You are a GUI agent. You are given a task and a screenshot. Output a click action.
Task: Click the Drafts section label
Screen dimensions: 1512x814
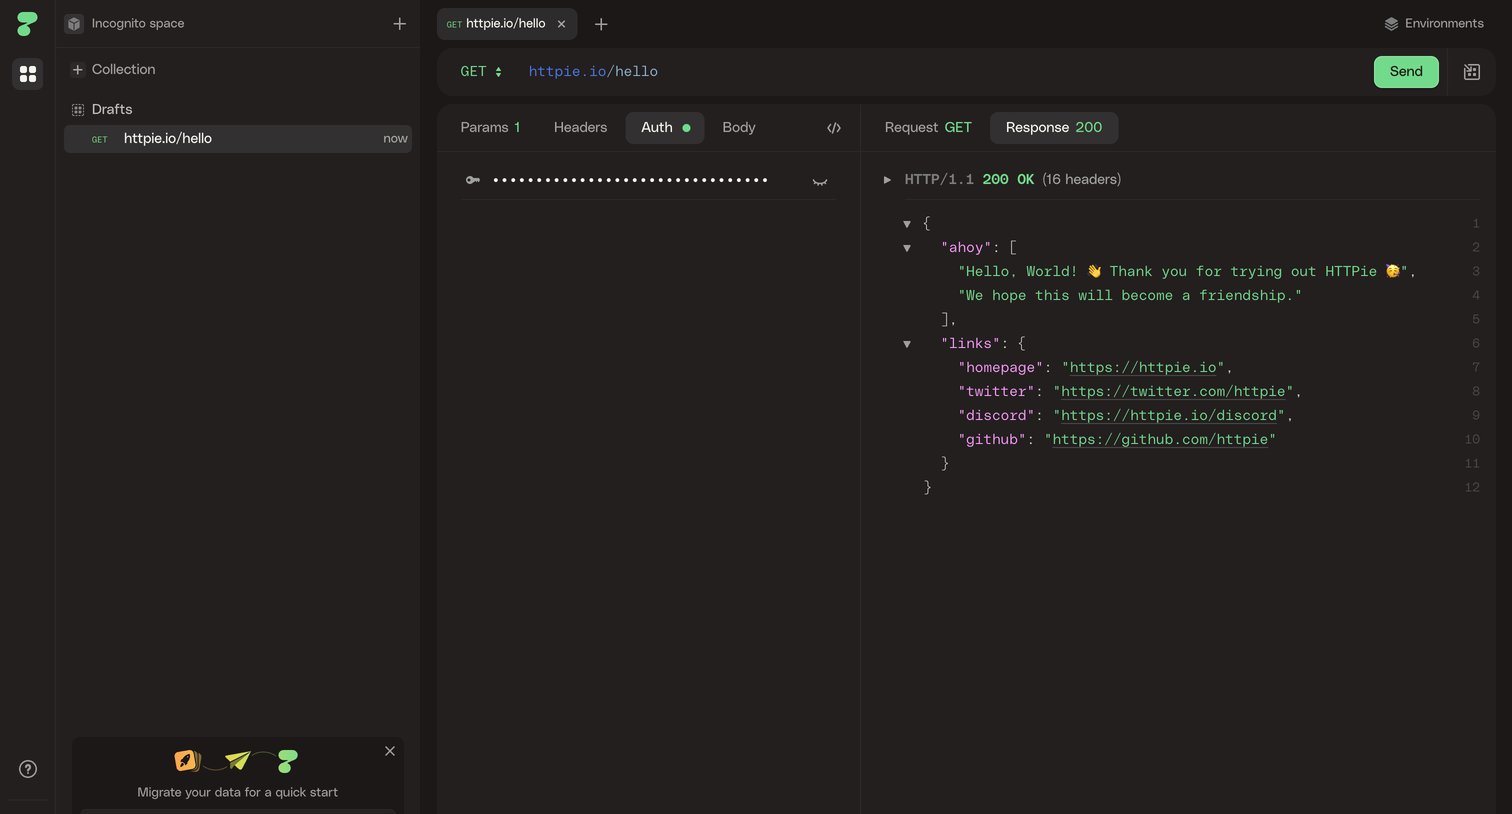[x=112, y=110]
